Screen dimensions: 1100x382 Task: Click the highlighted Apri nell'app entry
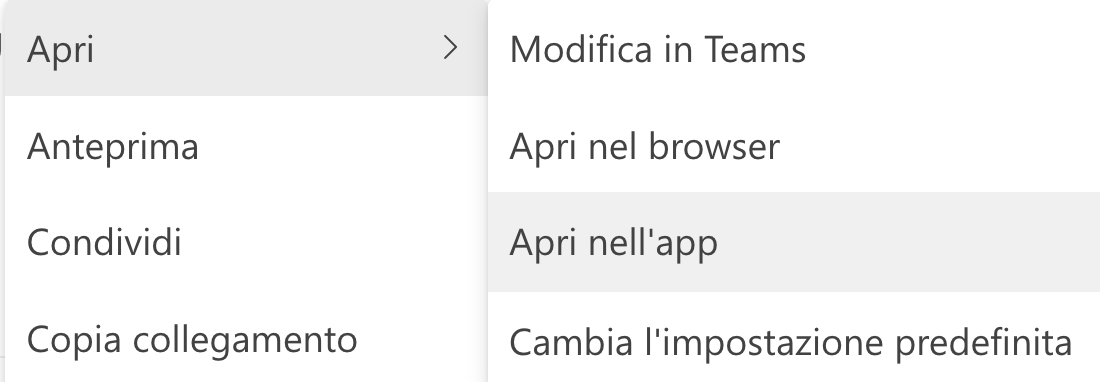click(794, 242)
